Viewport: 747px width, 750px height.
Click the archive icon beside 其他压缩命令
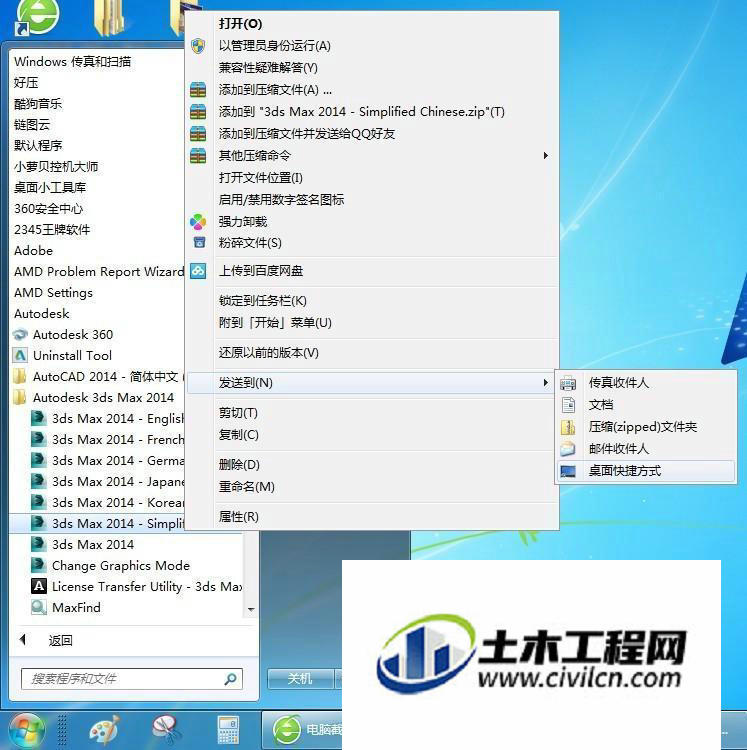coord(198,156)
